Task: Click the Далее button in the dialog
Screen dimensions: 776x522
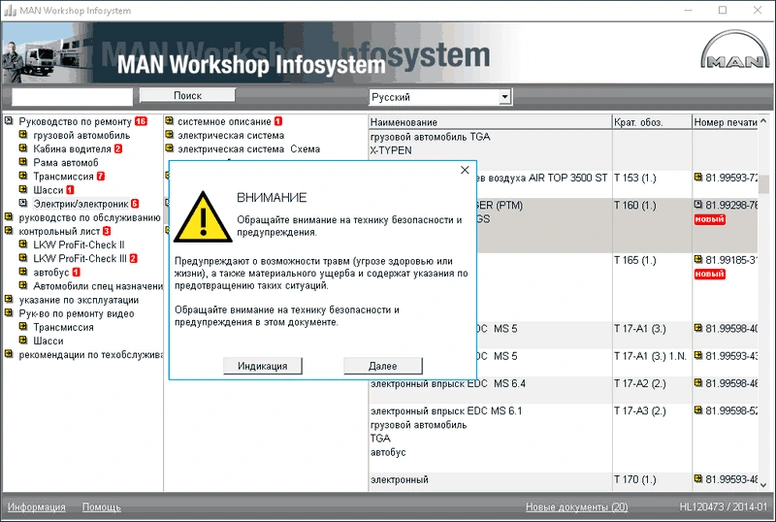Action: pyautogui.click(x=383, y=366)
